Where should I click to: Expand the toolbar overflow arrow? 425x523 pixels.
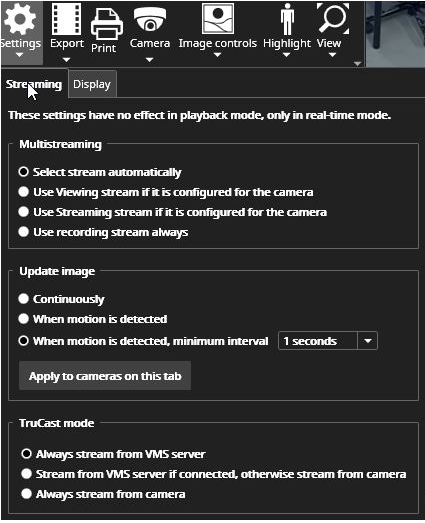pos(357,63)
